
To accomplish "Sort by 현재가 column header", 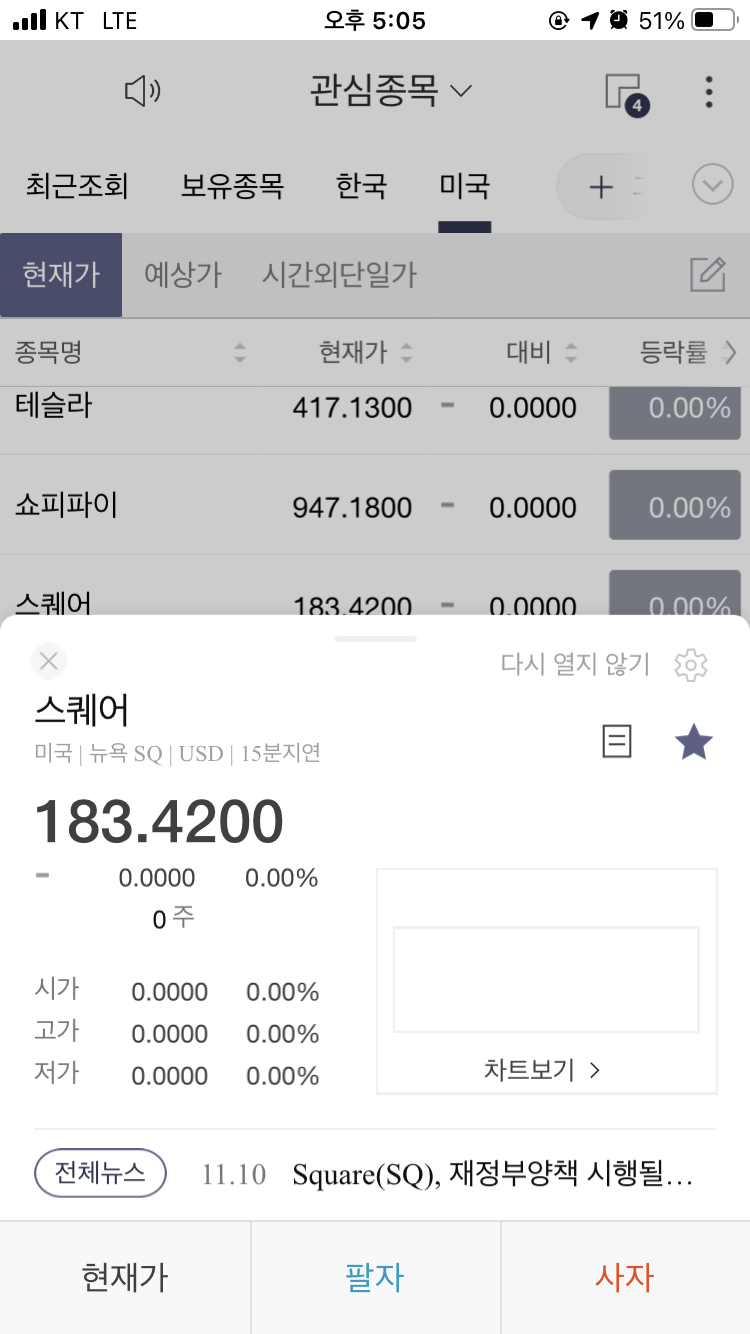I will click(x=365, y=352).
